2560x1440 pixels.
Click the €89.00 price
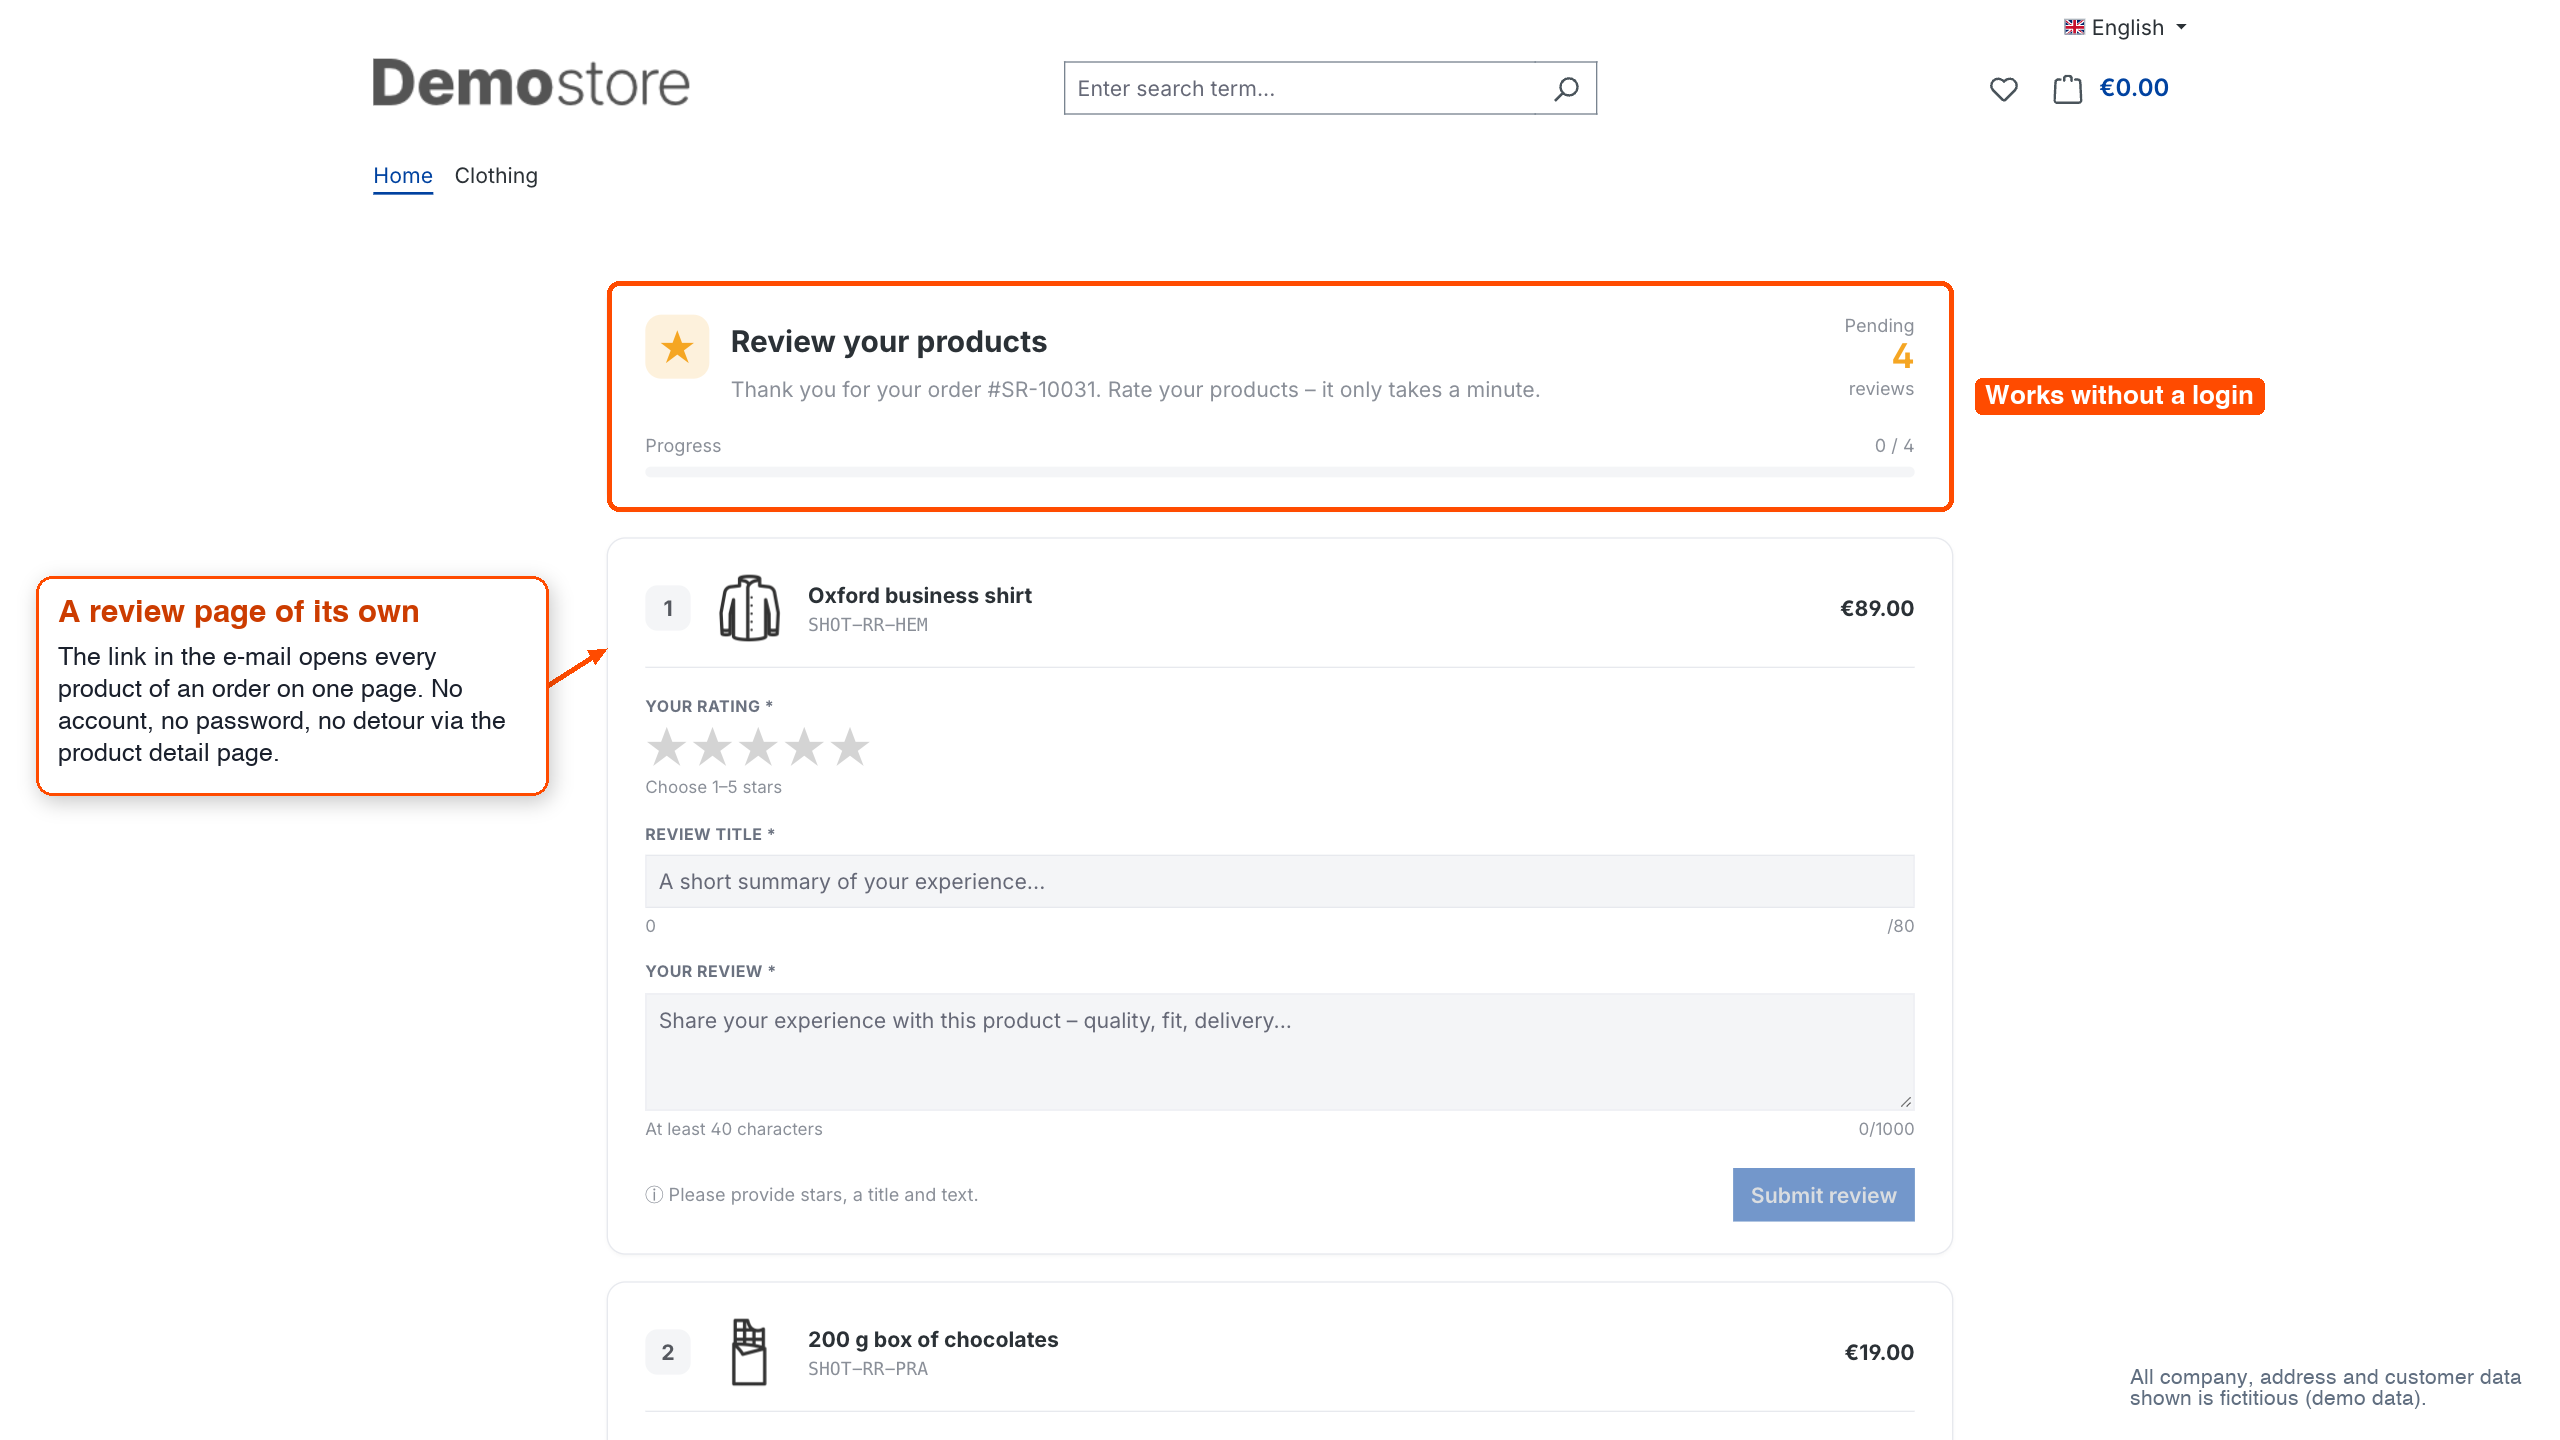coord(1877,608)
